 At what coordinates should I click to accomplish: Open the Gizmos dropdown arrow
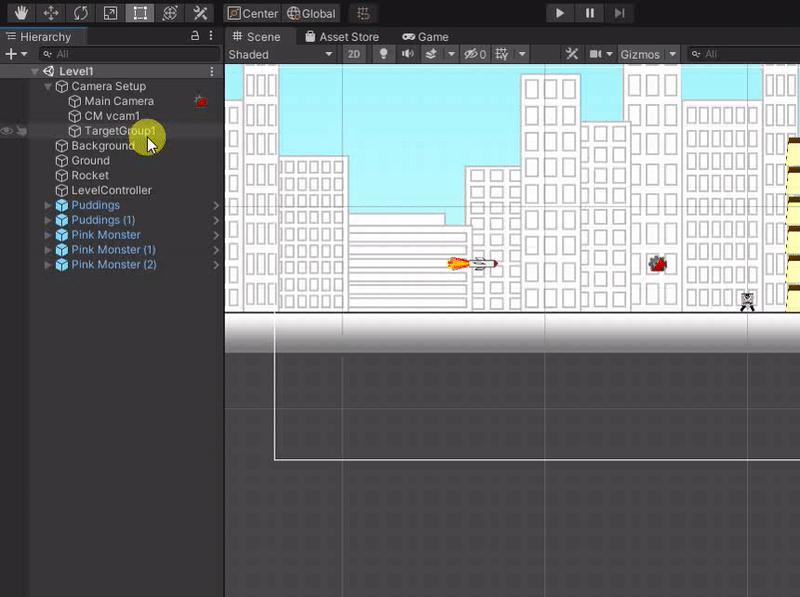pos(672,54)
